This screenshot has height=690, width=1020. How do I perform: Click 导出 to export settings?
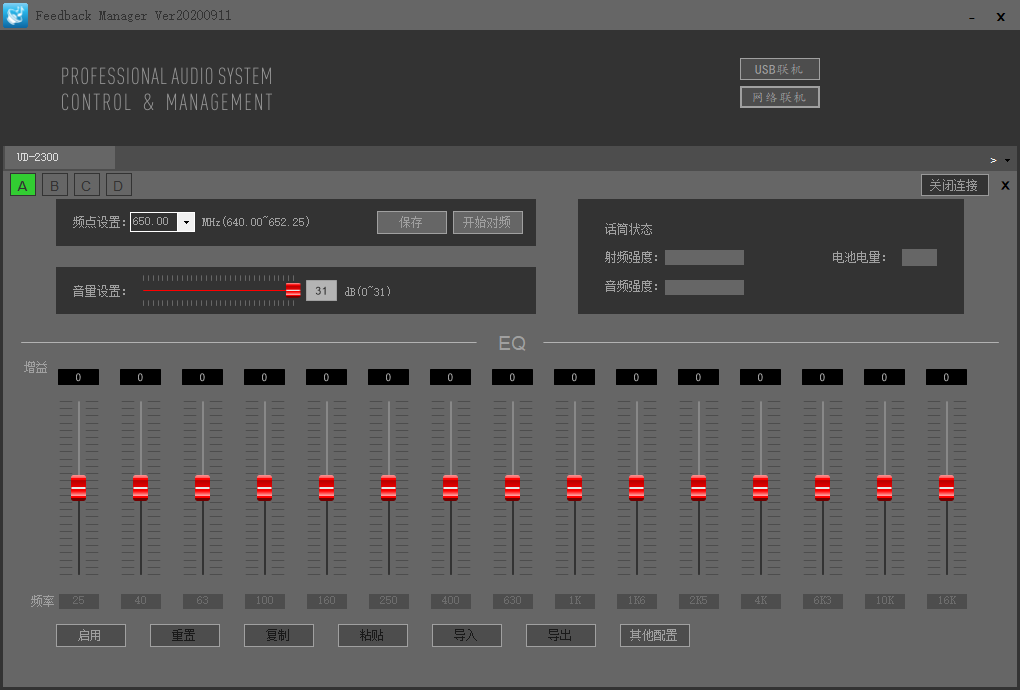(561, 635)
